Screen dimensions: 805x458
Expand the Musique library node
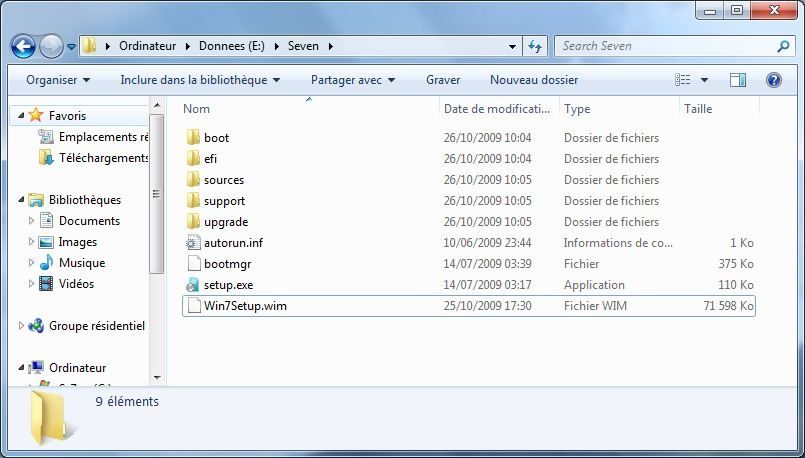(x=31, y=263)
